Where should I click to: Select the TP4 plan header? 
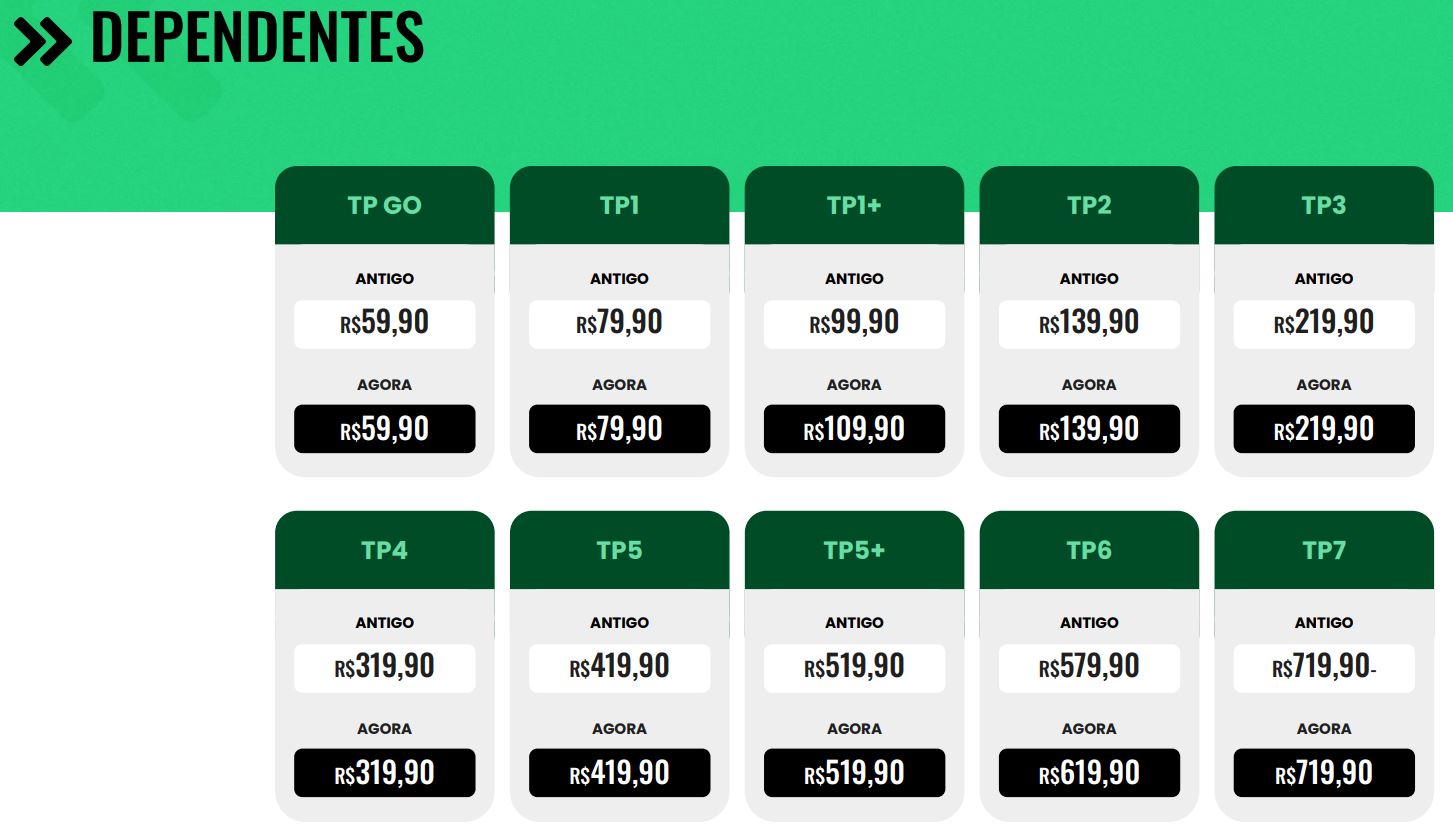(x=384, y=550)
